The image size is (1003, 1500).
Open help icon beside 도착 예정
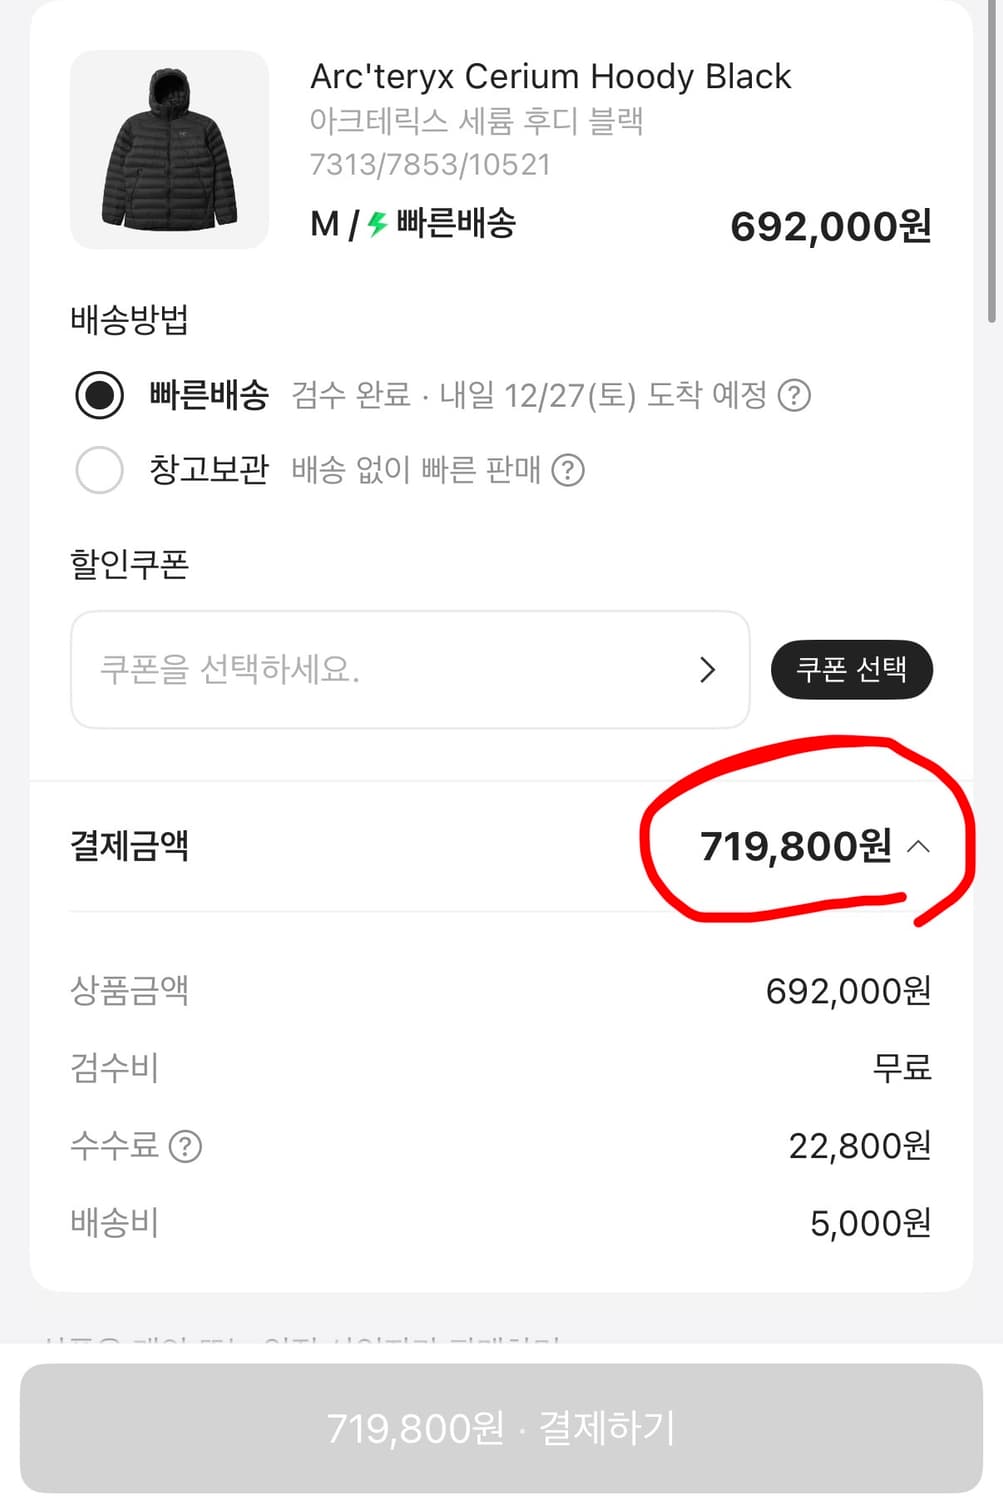(x=794, y=395)
